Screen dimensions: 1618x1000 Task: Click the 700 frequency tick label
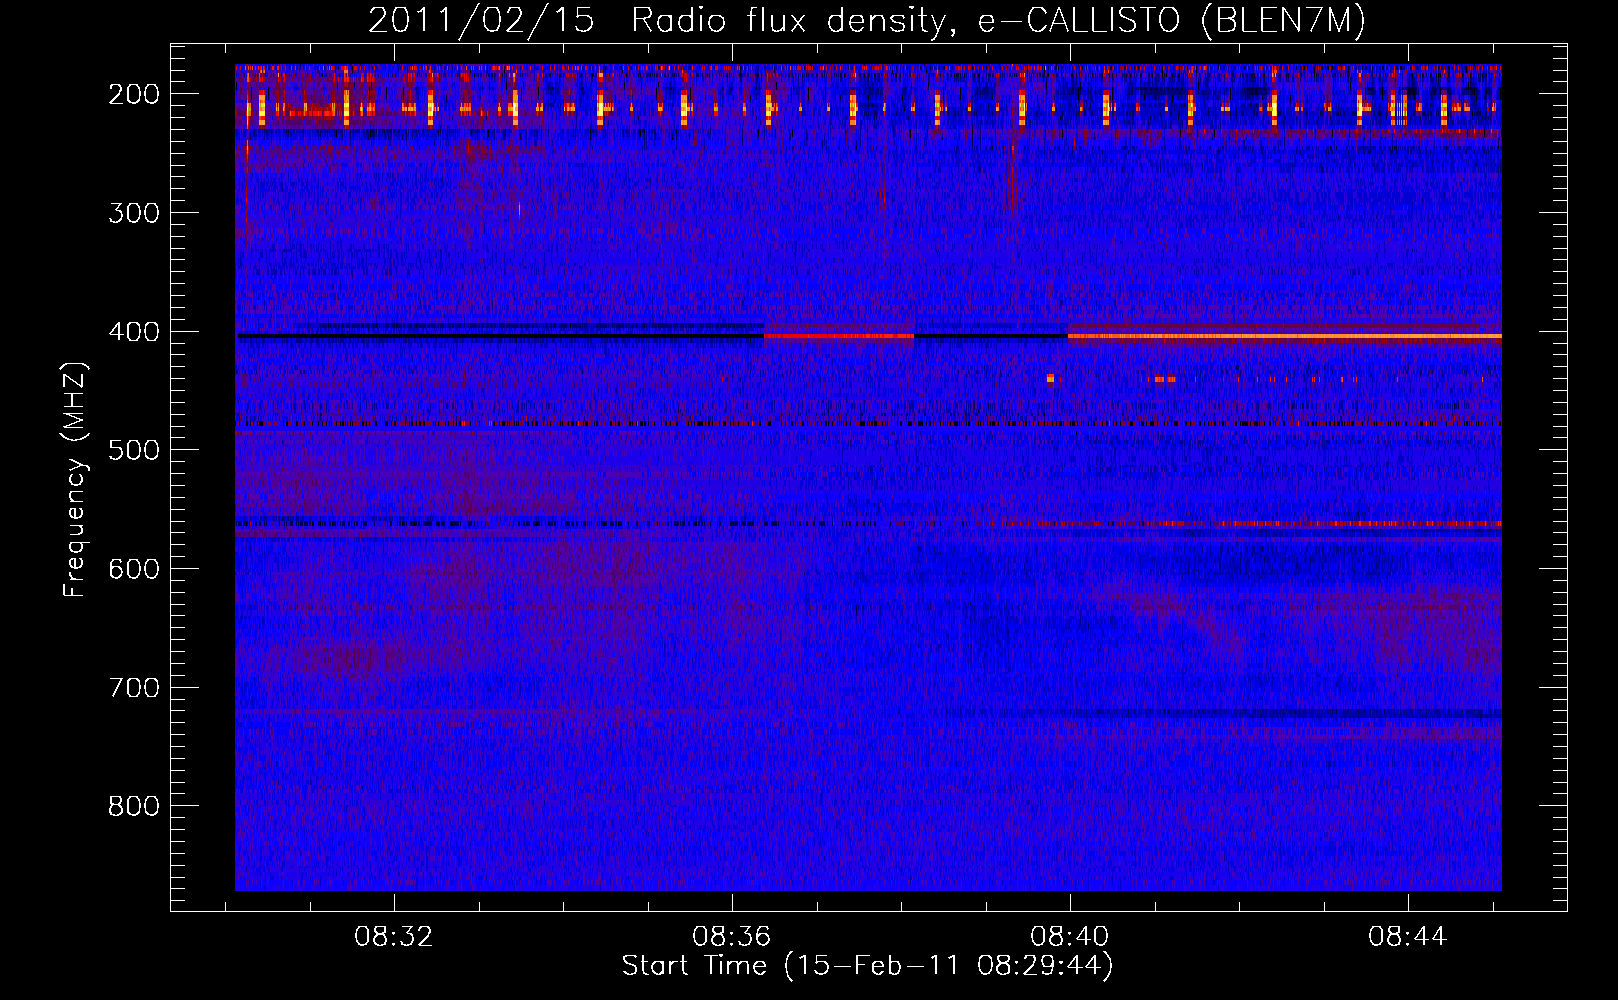[133, 688]
